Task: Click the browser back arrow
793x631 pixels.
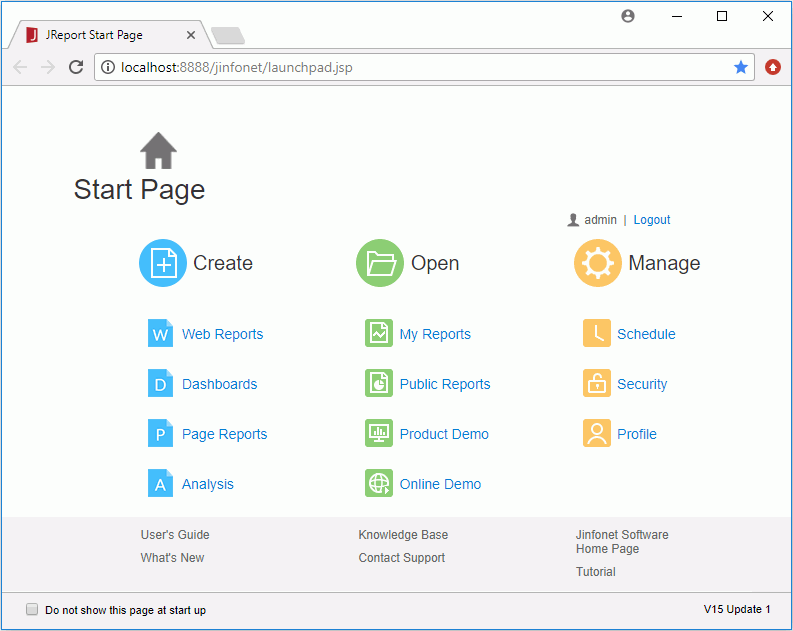Action: 20,67
